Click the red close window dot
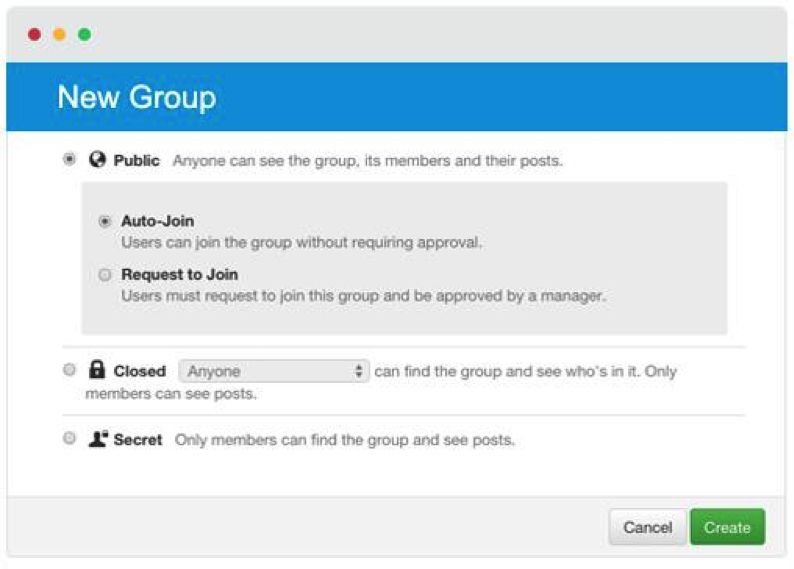This screenshot has width=794, height=569. (x=34, y=34)
